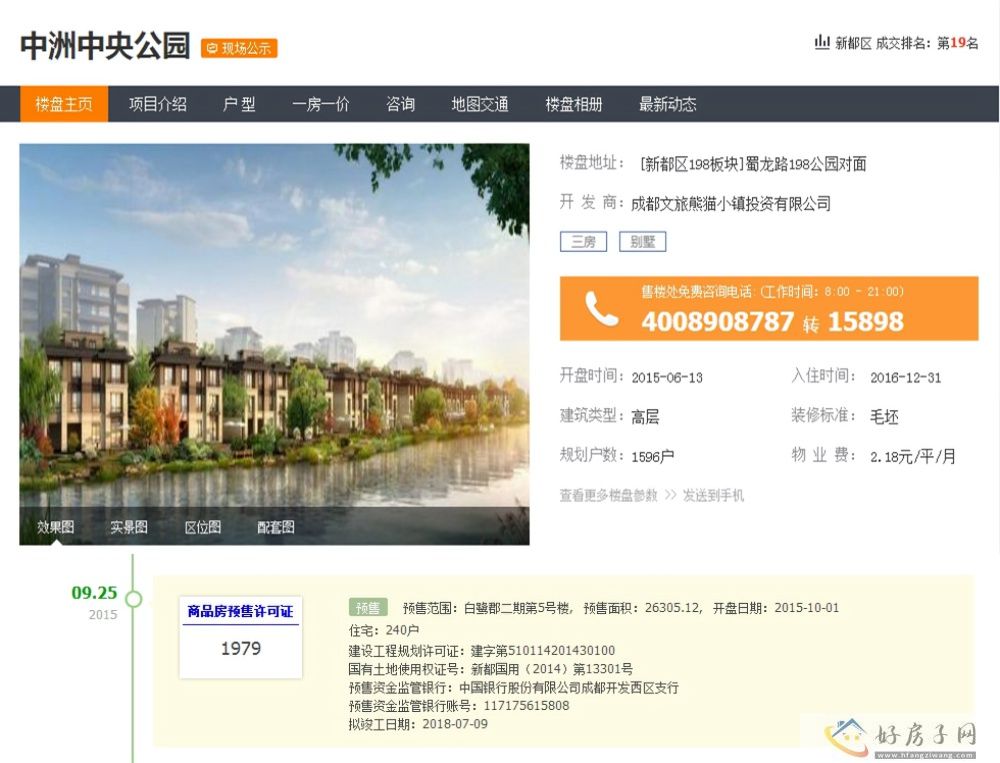Open 地图交通 page

pos(479,104)
